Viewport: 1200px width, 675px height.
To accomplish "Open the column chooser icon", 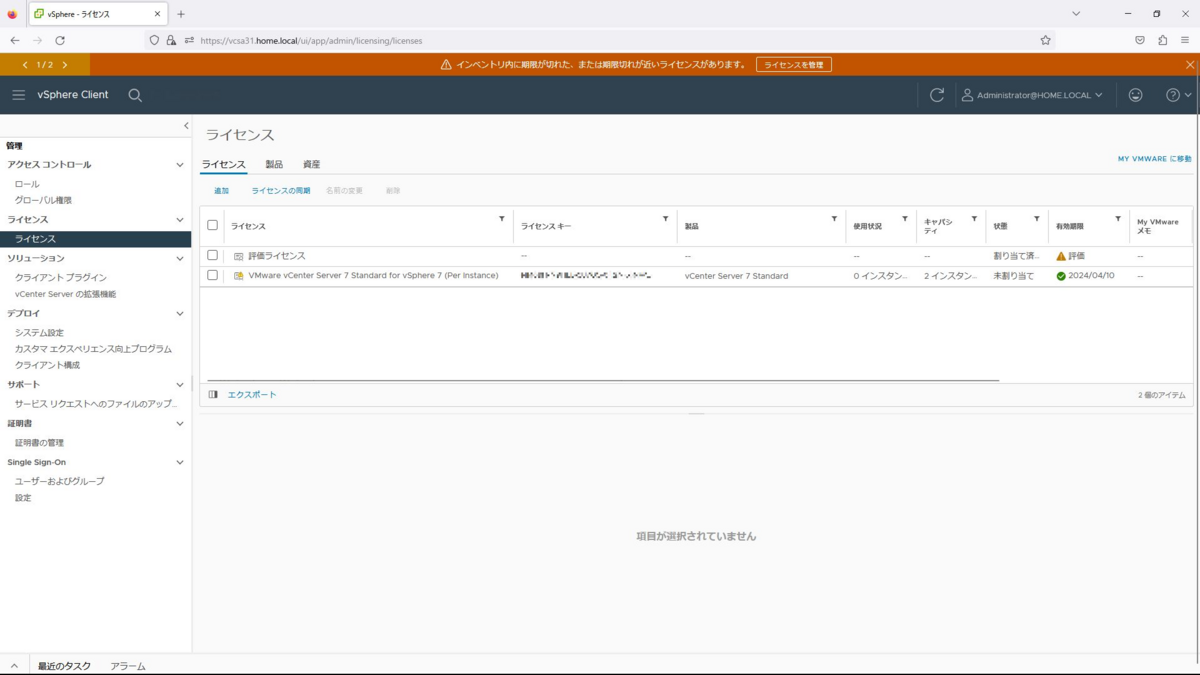I will coord(213,394).
